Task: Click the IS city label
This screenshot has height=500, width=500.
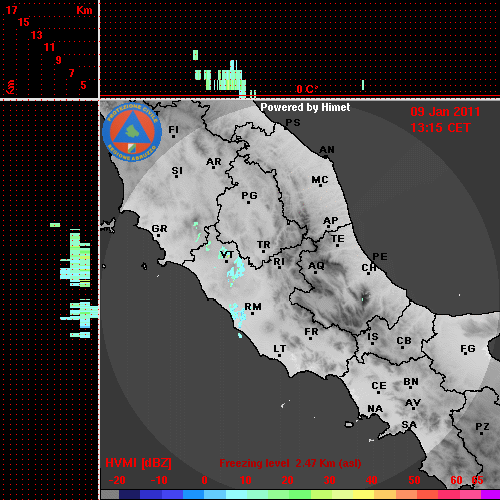Action: point(373,337)
